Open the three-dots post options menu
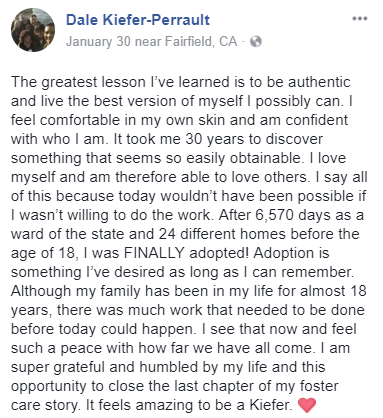Viewport: 383px width, 418px height. click(360, 19)
